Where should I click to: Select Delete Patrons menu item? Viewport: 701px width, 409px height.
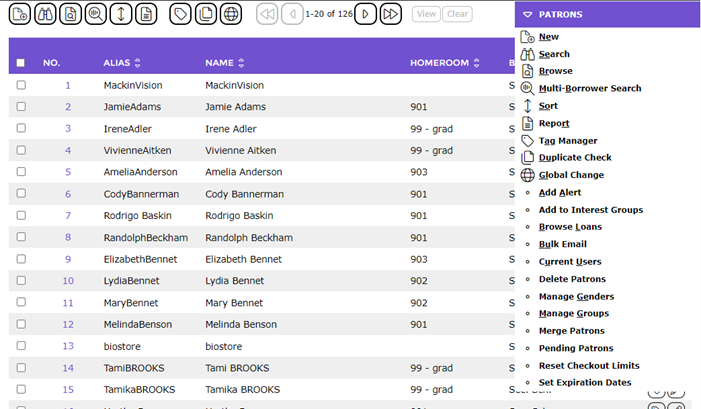coord(572,279)
